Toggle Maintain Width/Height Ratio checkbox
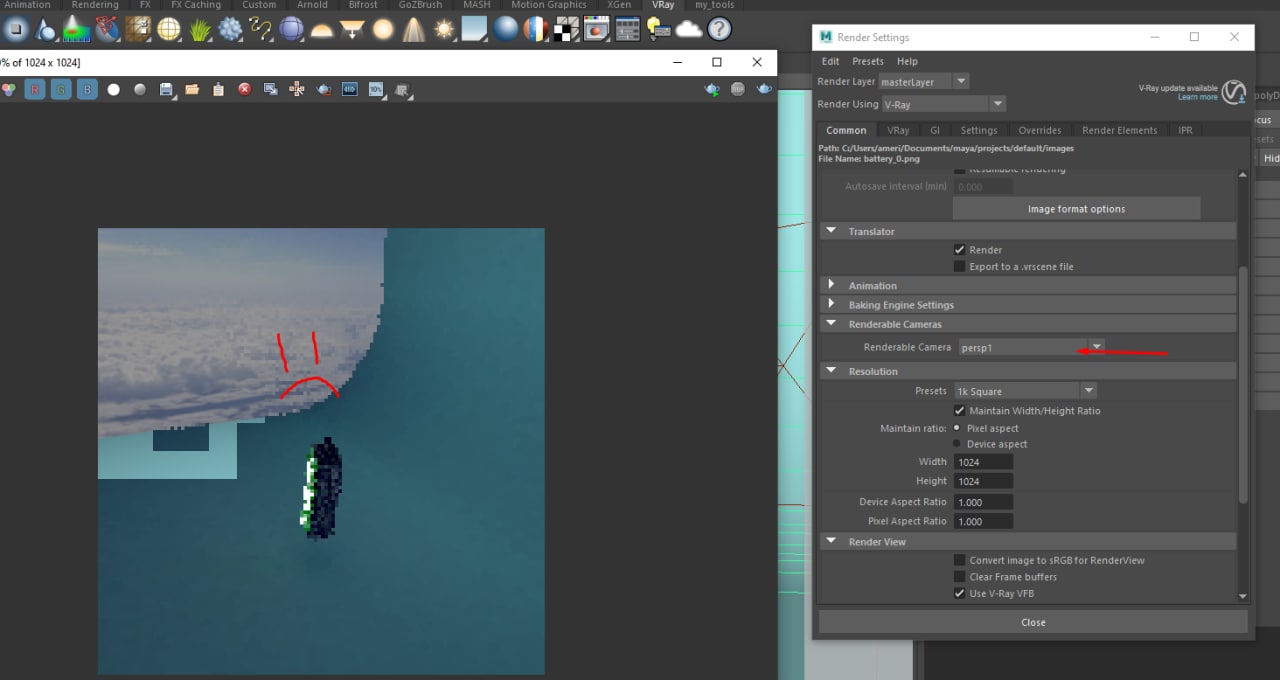 pos(960,411)
